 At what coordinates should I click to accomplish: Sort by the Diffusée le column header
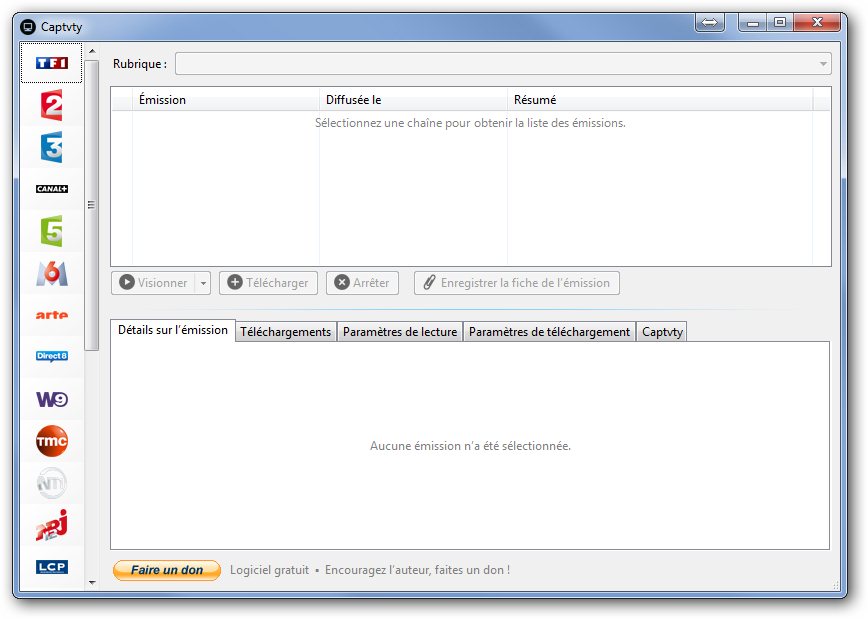pos(413,100)
